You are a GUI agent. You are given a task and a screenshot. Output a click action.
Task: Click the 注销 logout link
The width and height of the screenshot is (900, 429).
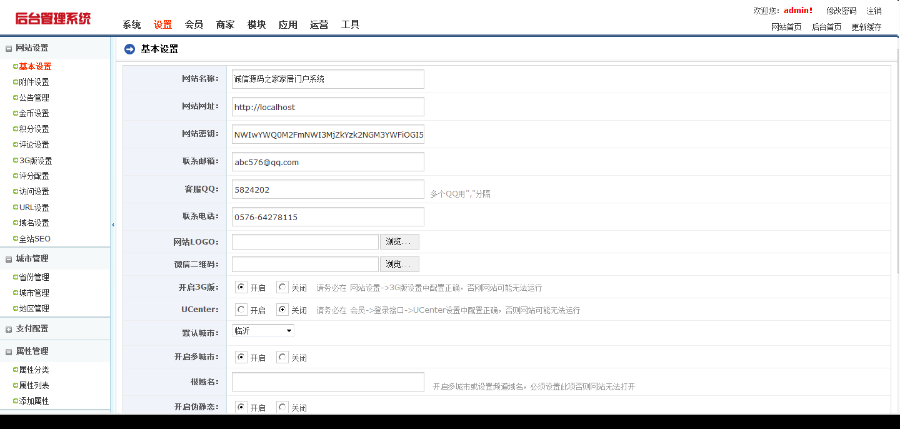(874, 10)
